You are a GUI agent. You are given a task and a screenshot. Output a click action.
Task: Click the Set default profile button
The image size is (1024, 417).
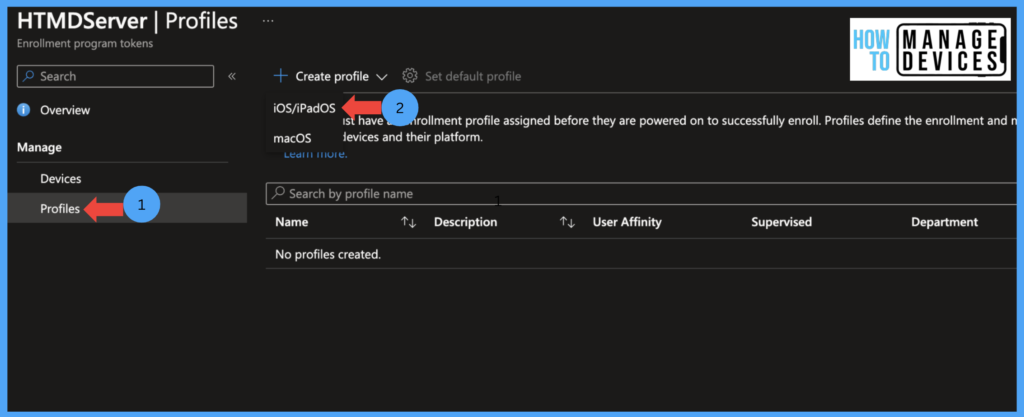point(462,76)
